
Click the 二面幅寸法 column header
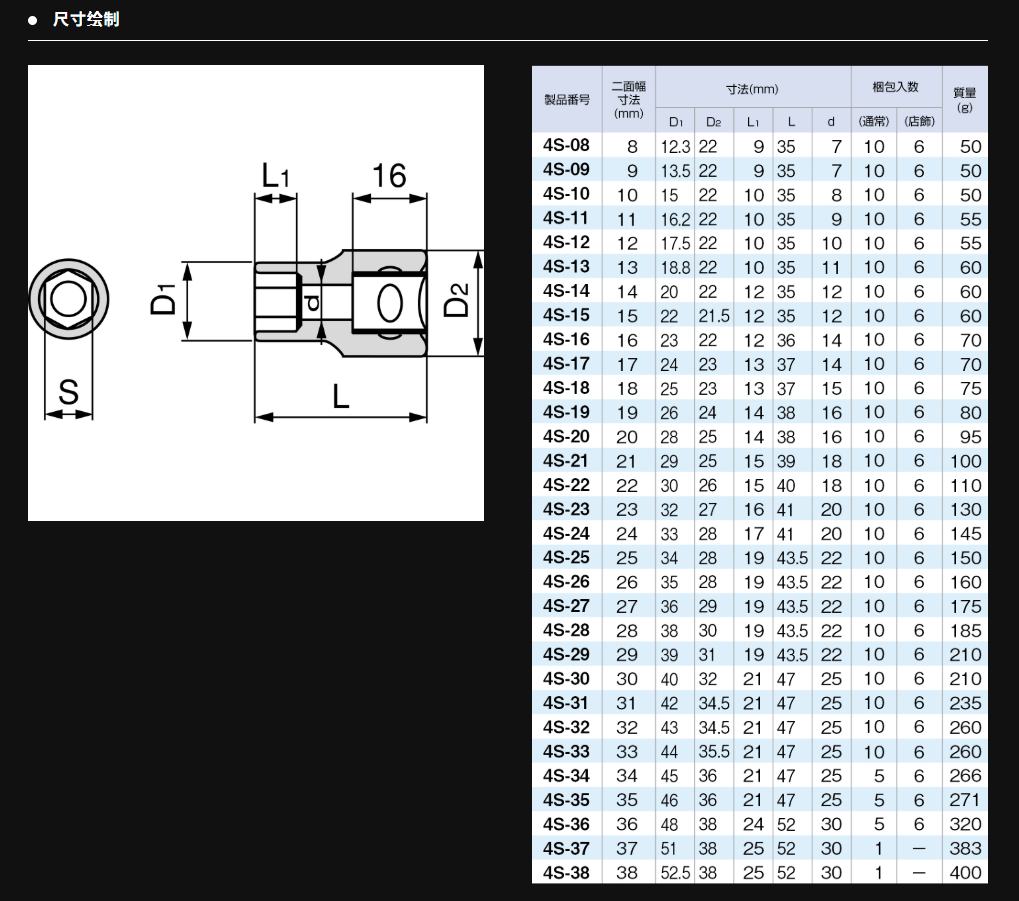pos(628,100)
